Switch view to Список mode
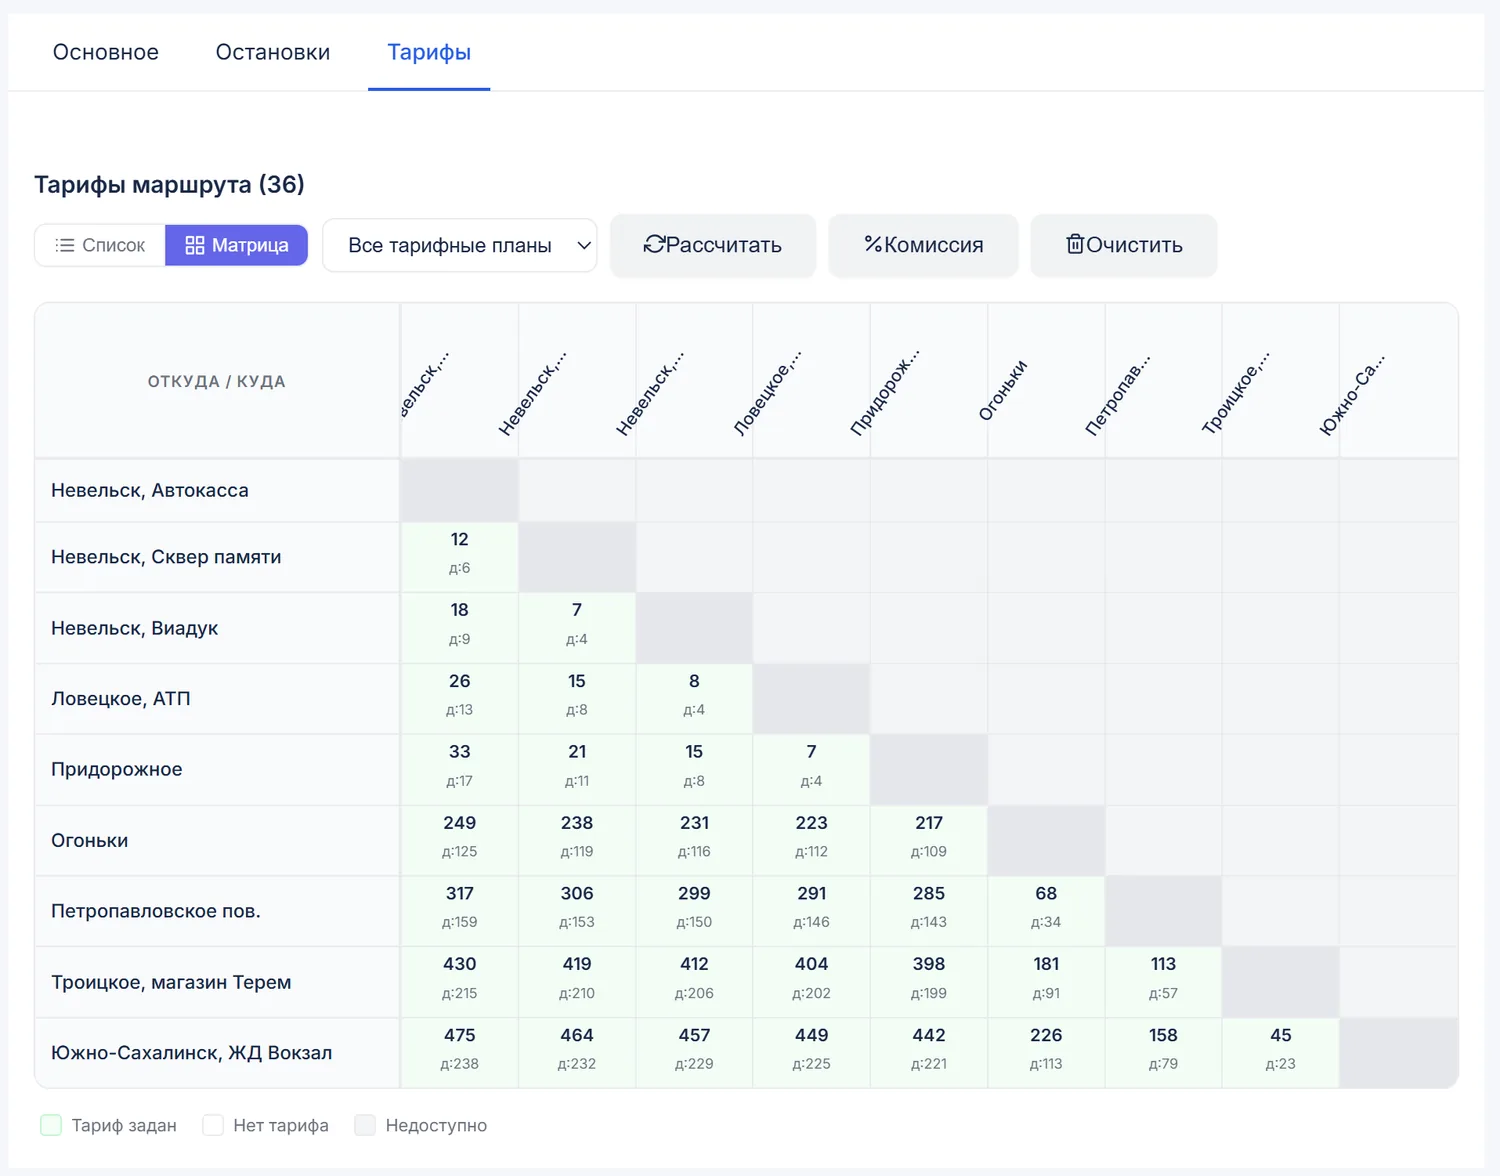The image size is (1500, 1176). tap(100, 245)
